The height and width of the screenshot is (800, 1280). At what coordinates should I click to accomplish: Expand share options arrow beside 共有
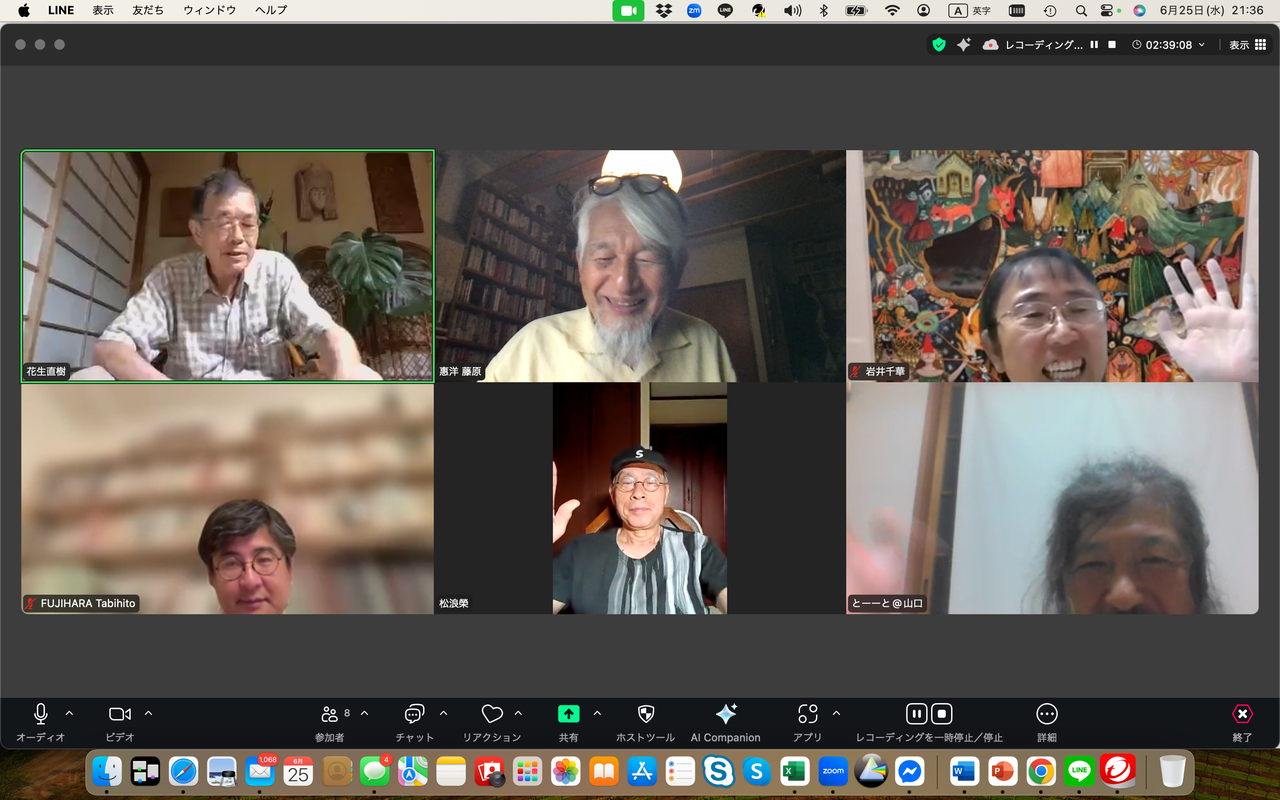[597, 713]
